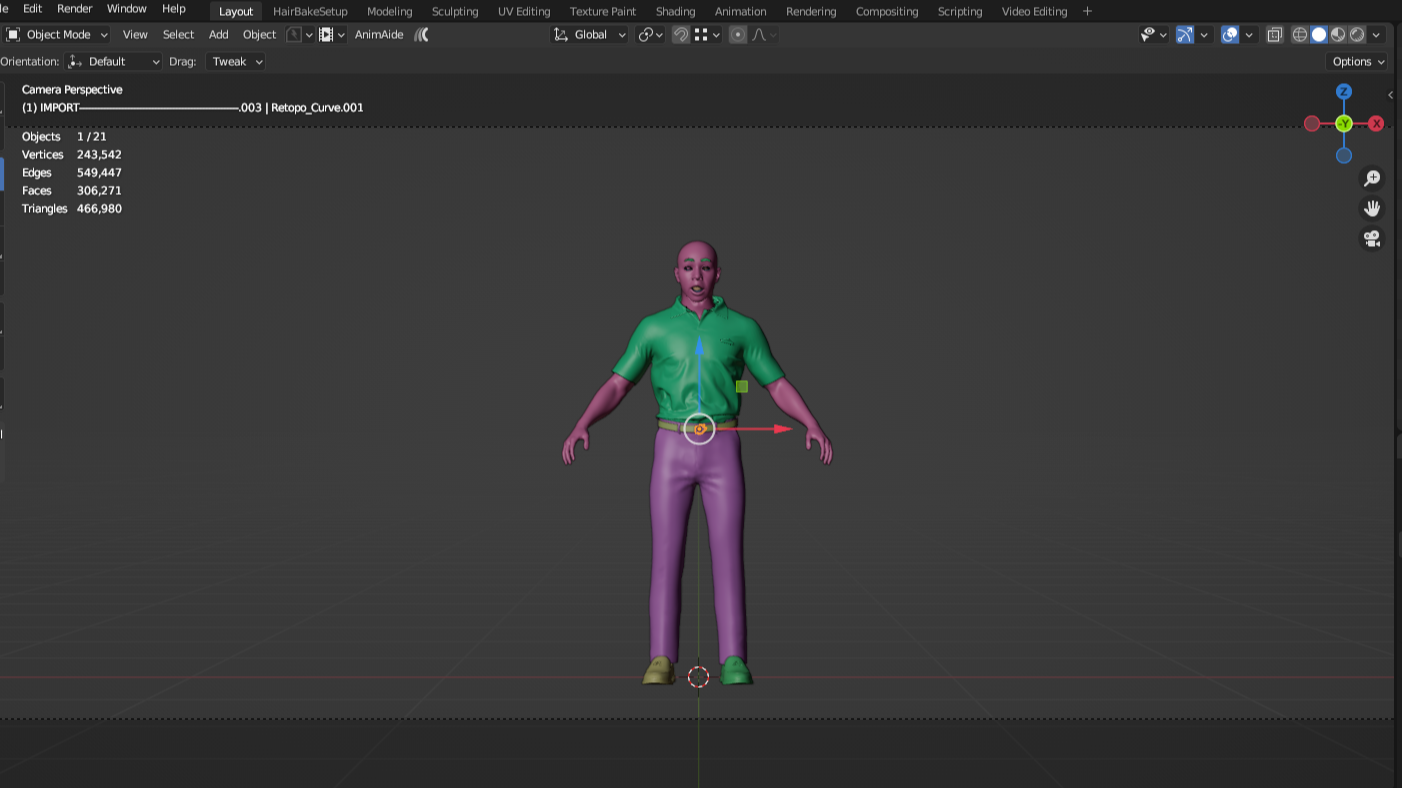This screenshot has height=788, width=1402.
Task: Switch to wireframe viewport shading
Action: click(1300, 35)
